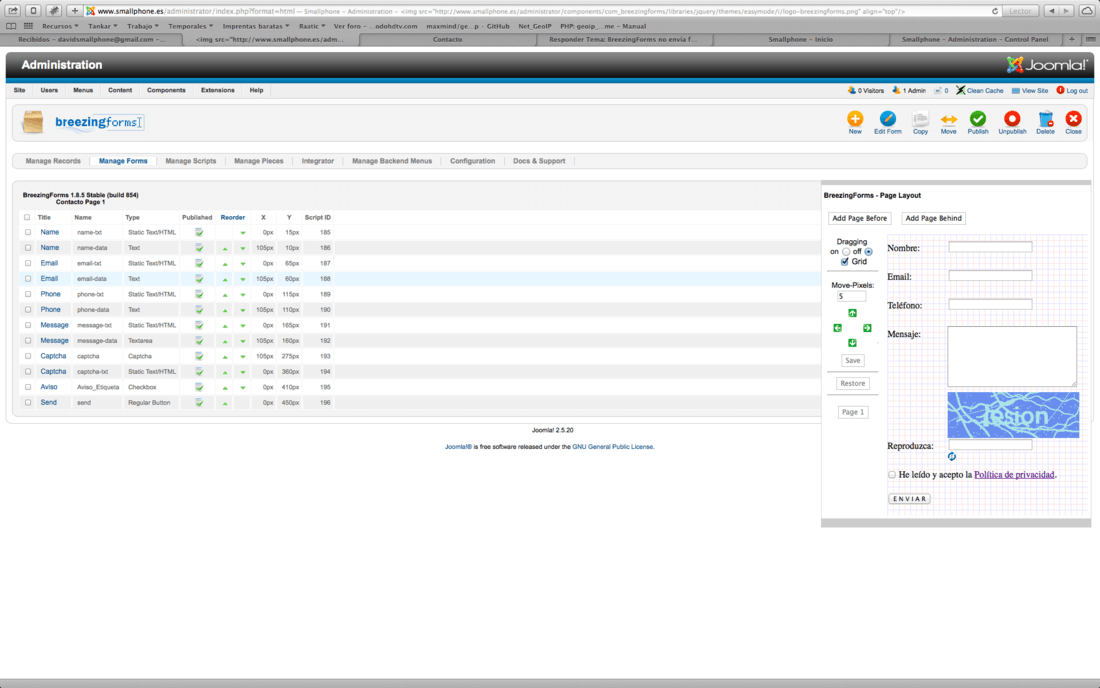Image resolution: width=1100 pixels, height=688 pixels.
Task: Open Safari bookmarks book icon
Action: 11,26
